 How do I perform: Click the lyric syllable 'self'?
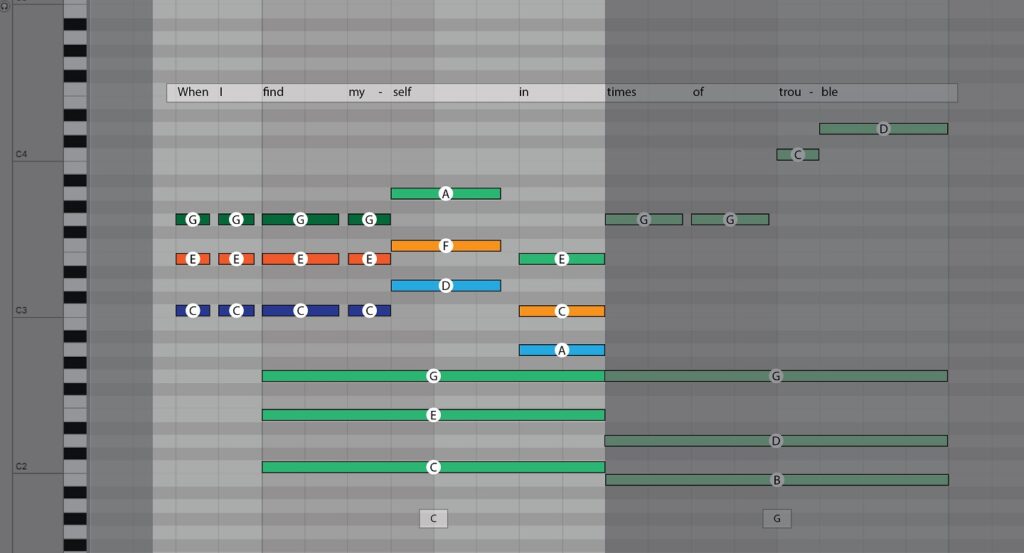(402, 92)
